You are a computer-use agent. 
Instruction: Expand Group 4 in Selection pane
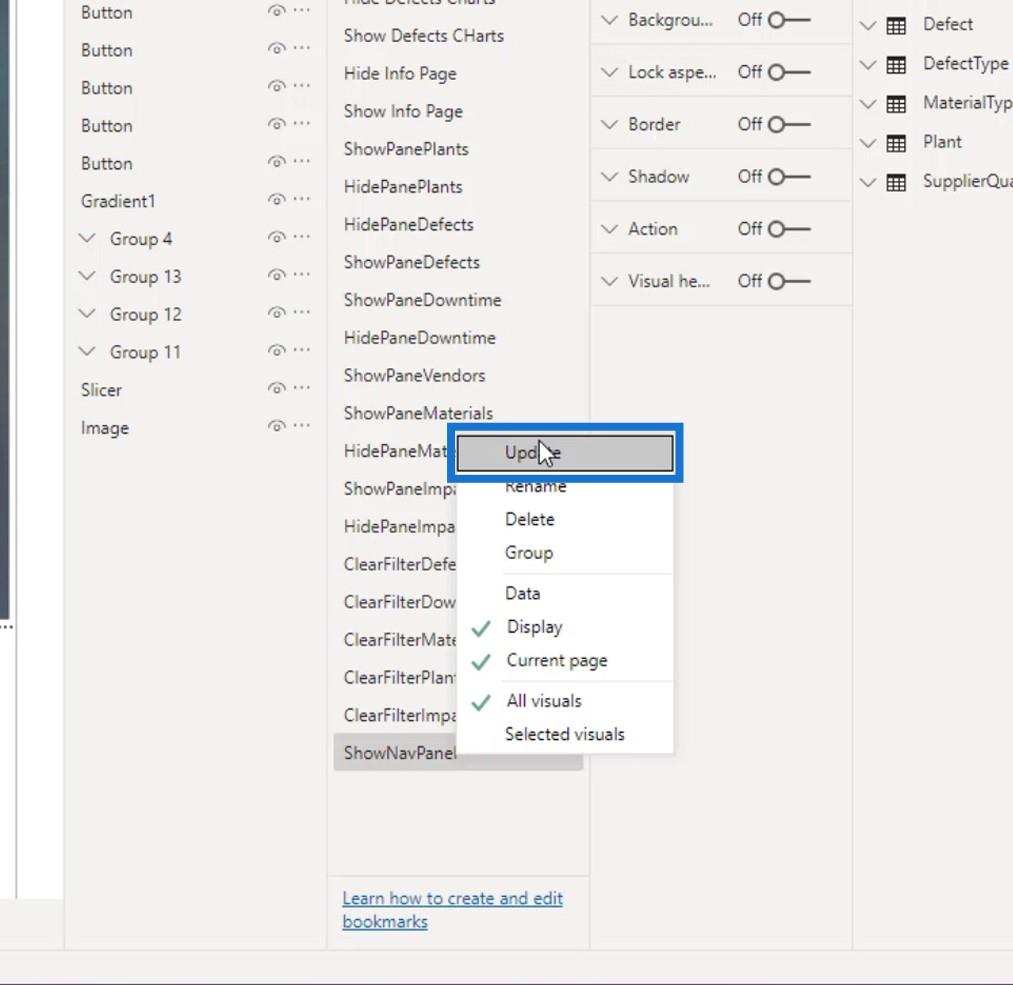pos(87,238)
